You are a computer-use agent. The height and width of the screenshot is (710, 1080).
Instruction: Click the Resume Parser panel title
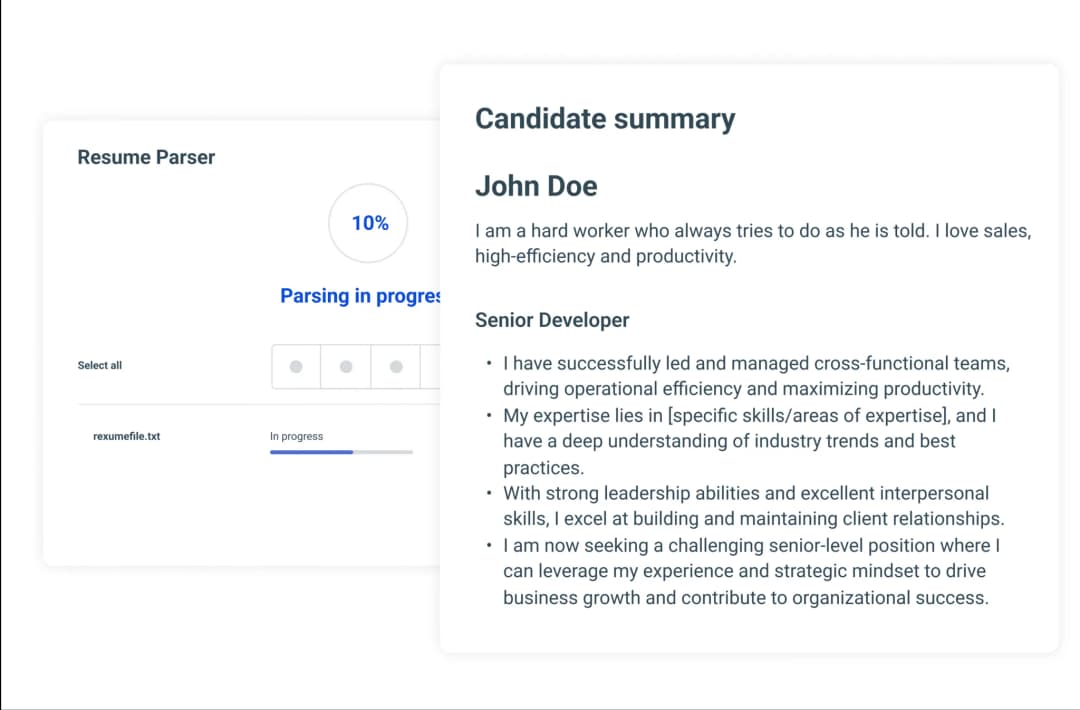146,157
